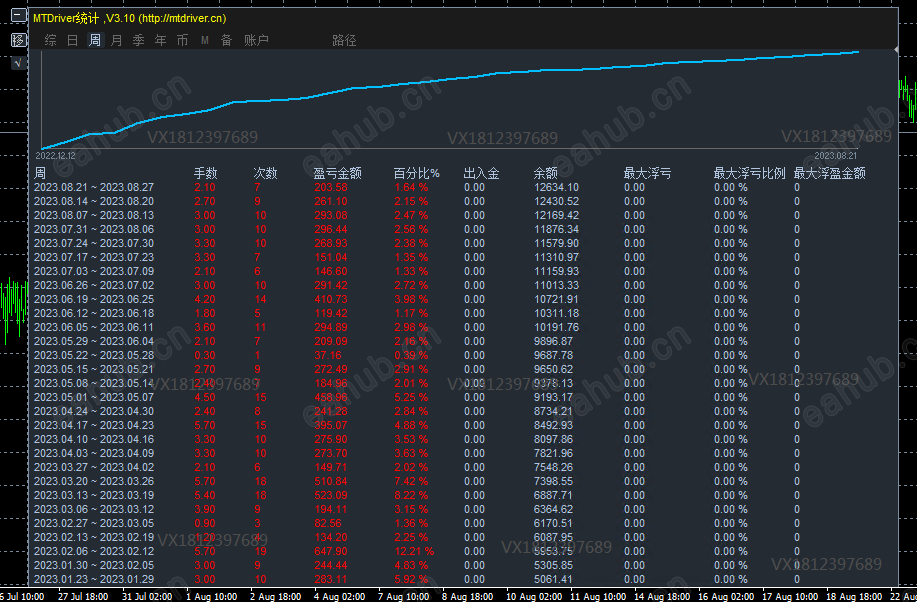Image resolution: width=917 pixels, height=602 pixels.
Task: Toggle the √ checkmark button
Action: point(19,63)
